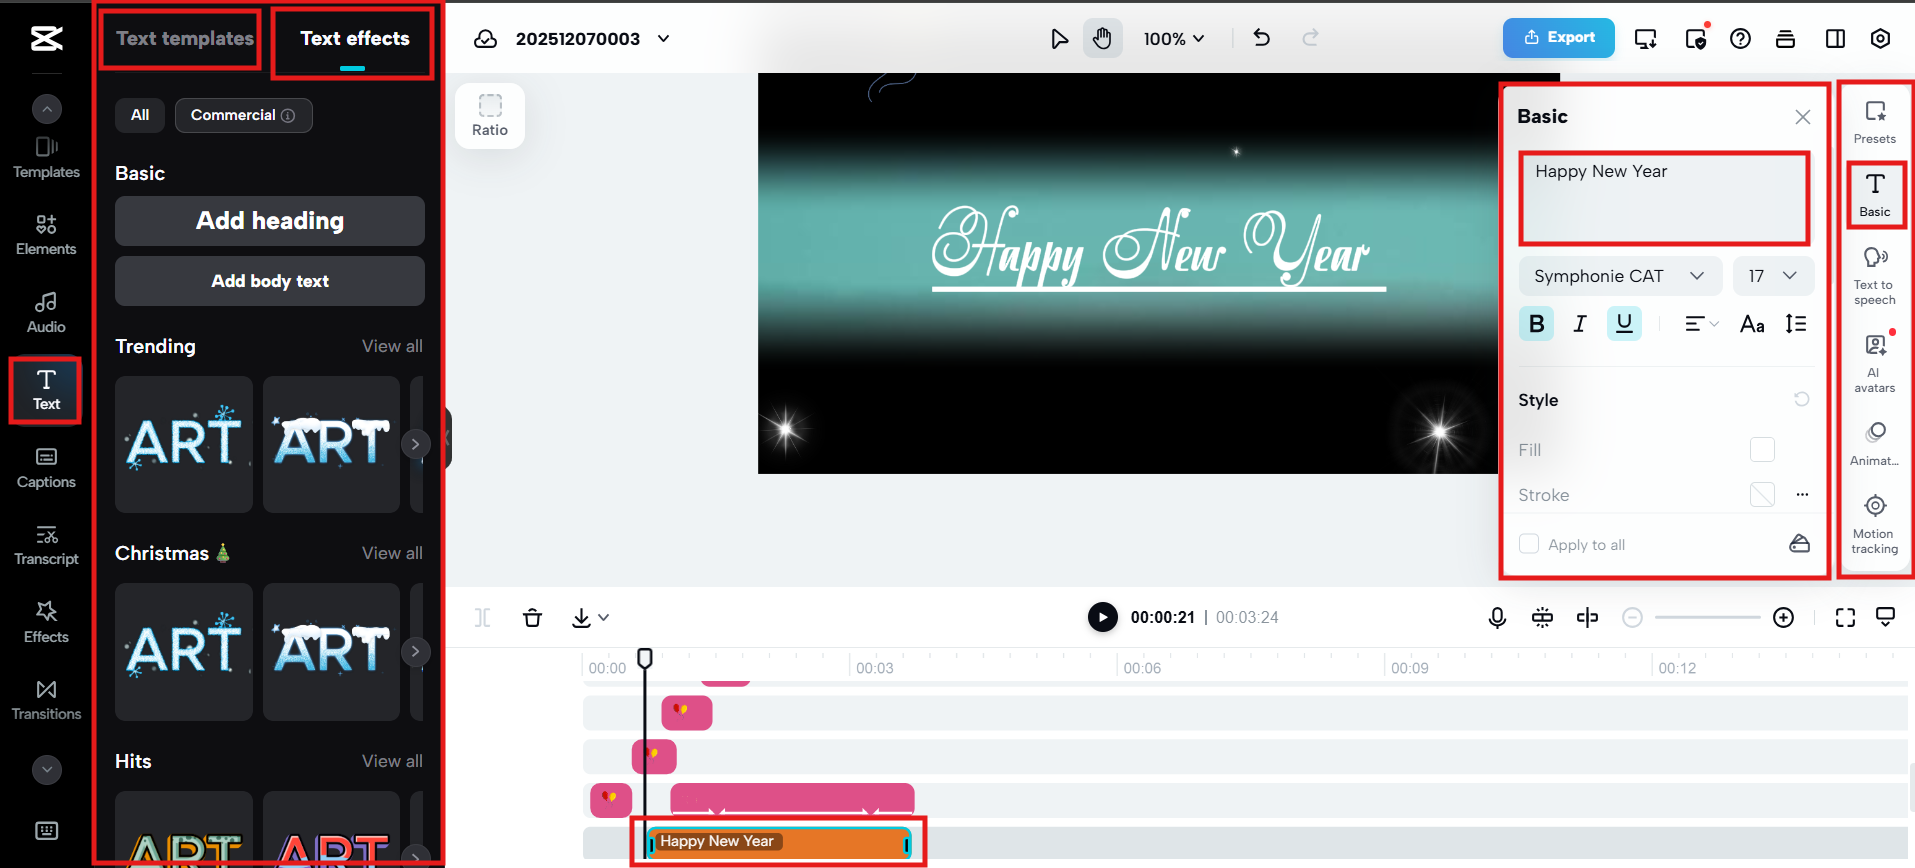Open the Stroke color swatch
Image resolution: width=1915 pixels, height=868 pixels.
click(1762, 494)
